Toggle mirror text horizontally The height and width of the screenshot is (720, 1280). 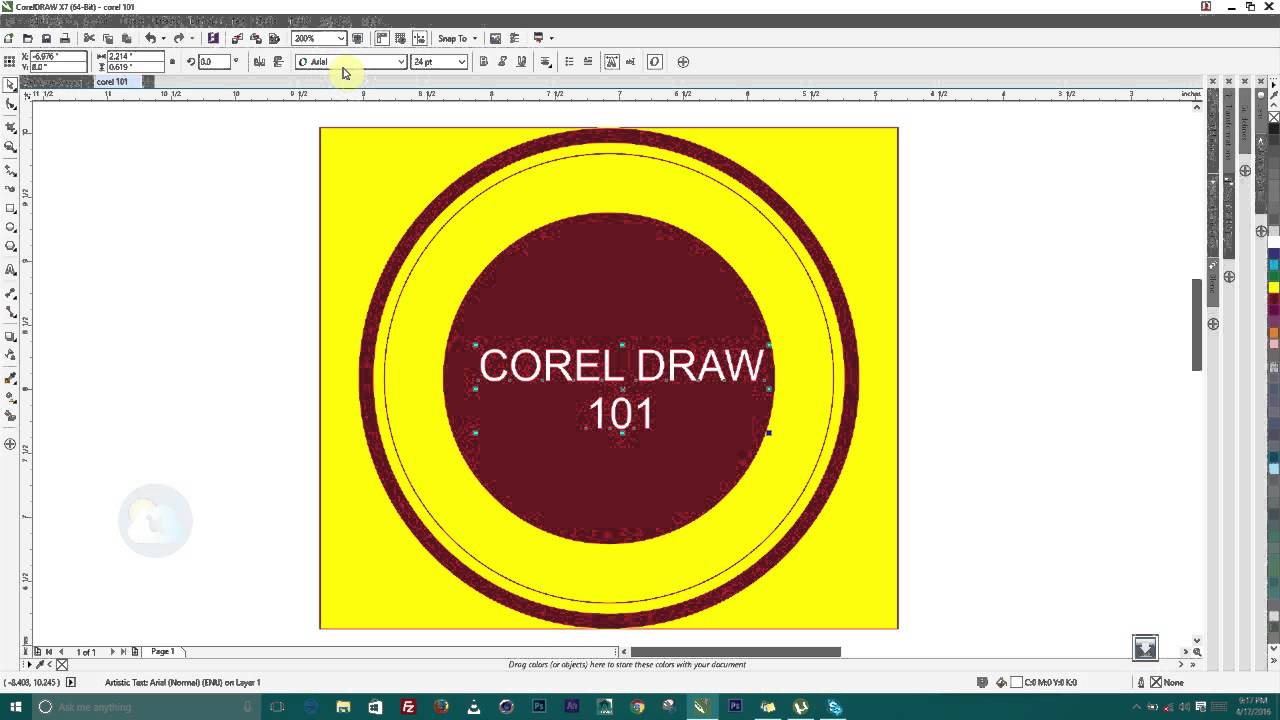[x=259, y=62]
